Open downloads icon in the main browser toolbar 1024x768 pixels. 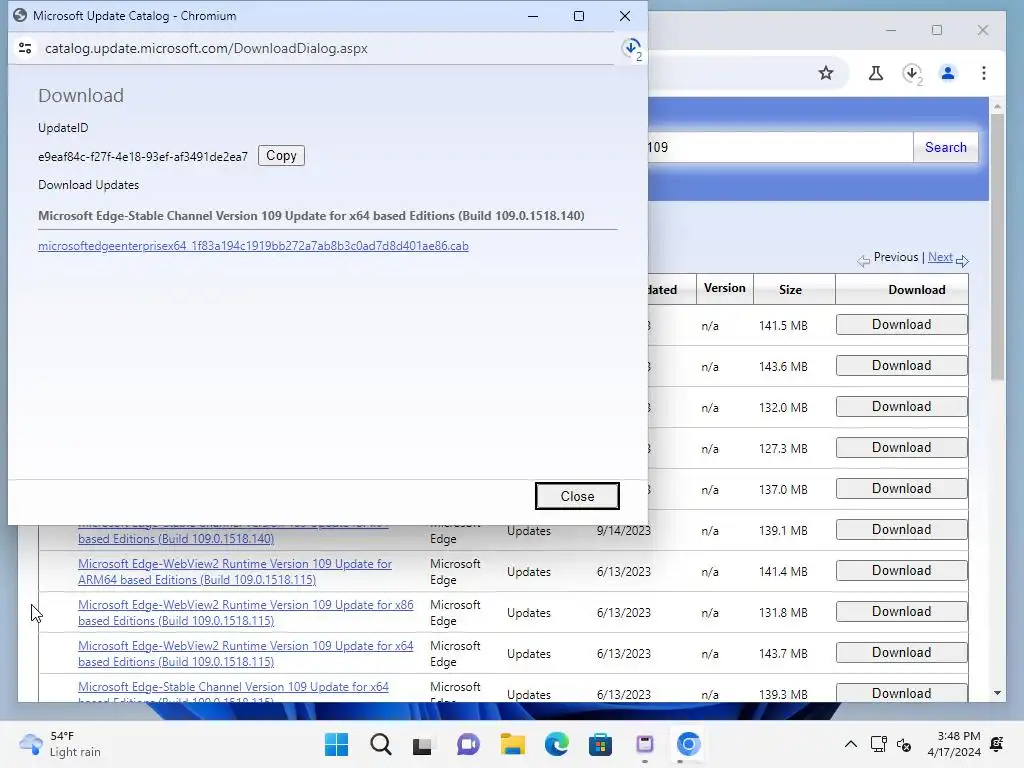912,73
